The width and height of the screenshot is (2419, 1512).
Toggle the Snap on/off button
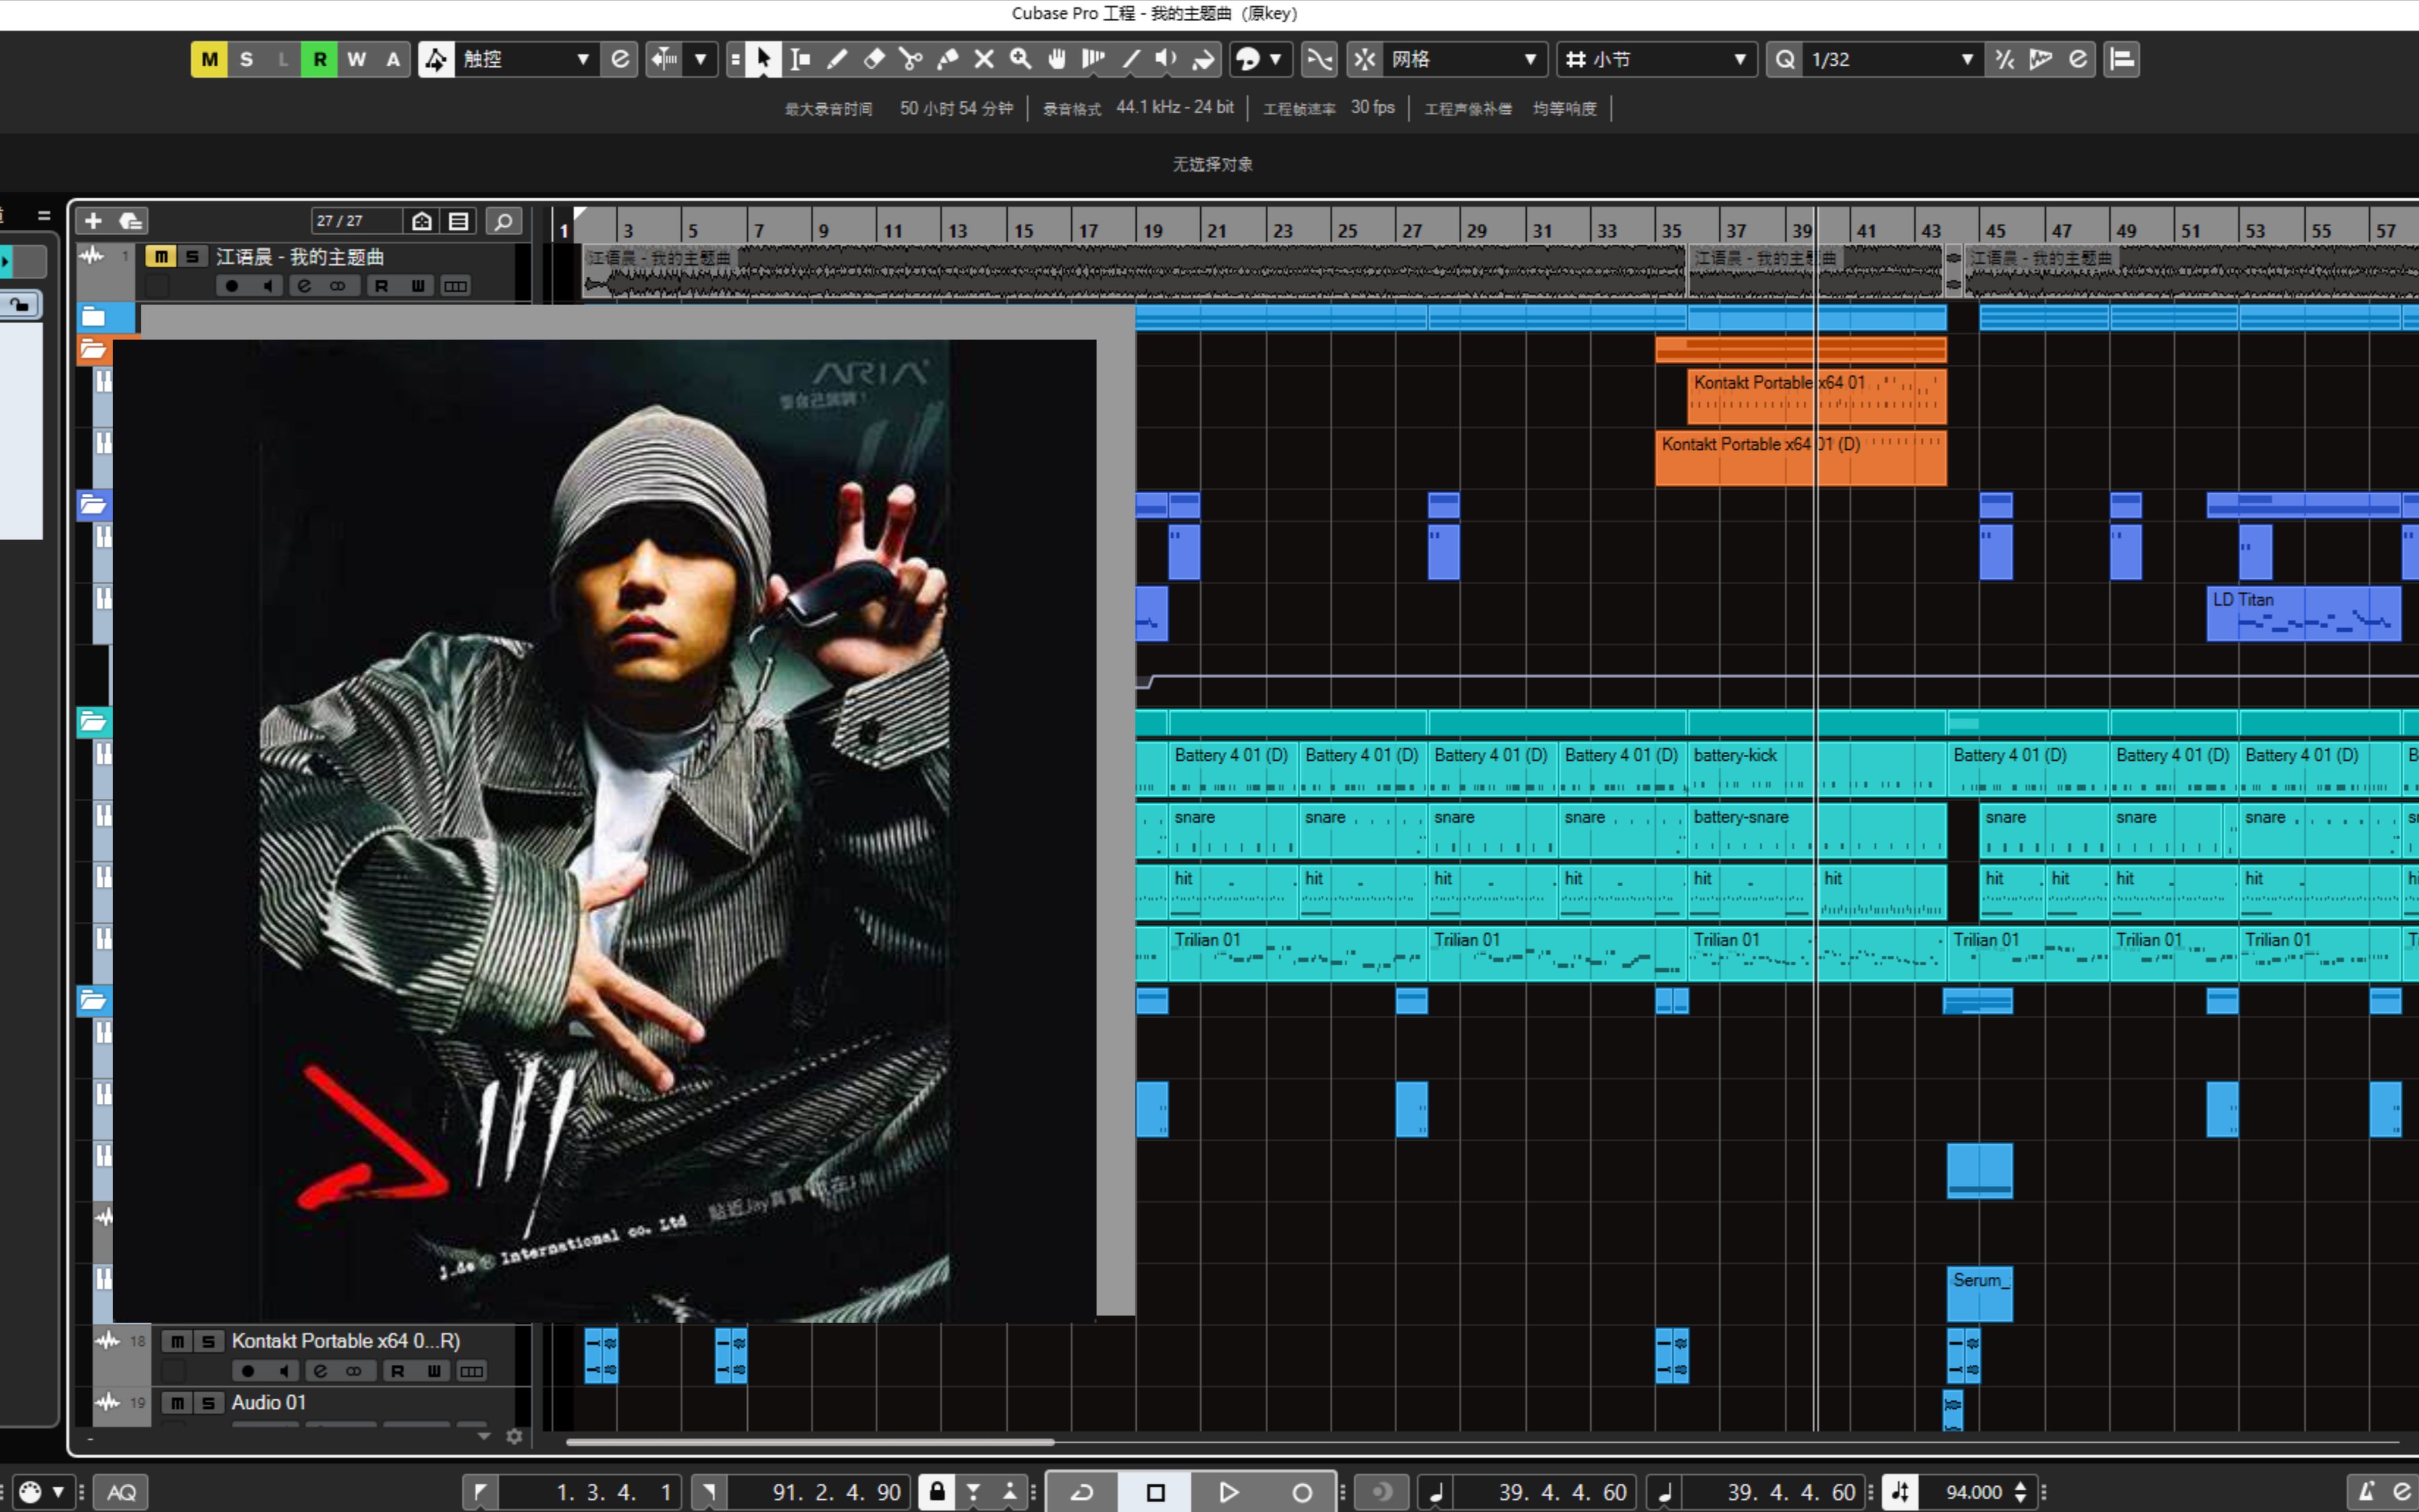point(1365,59)
